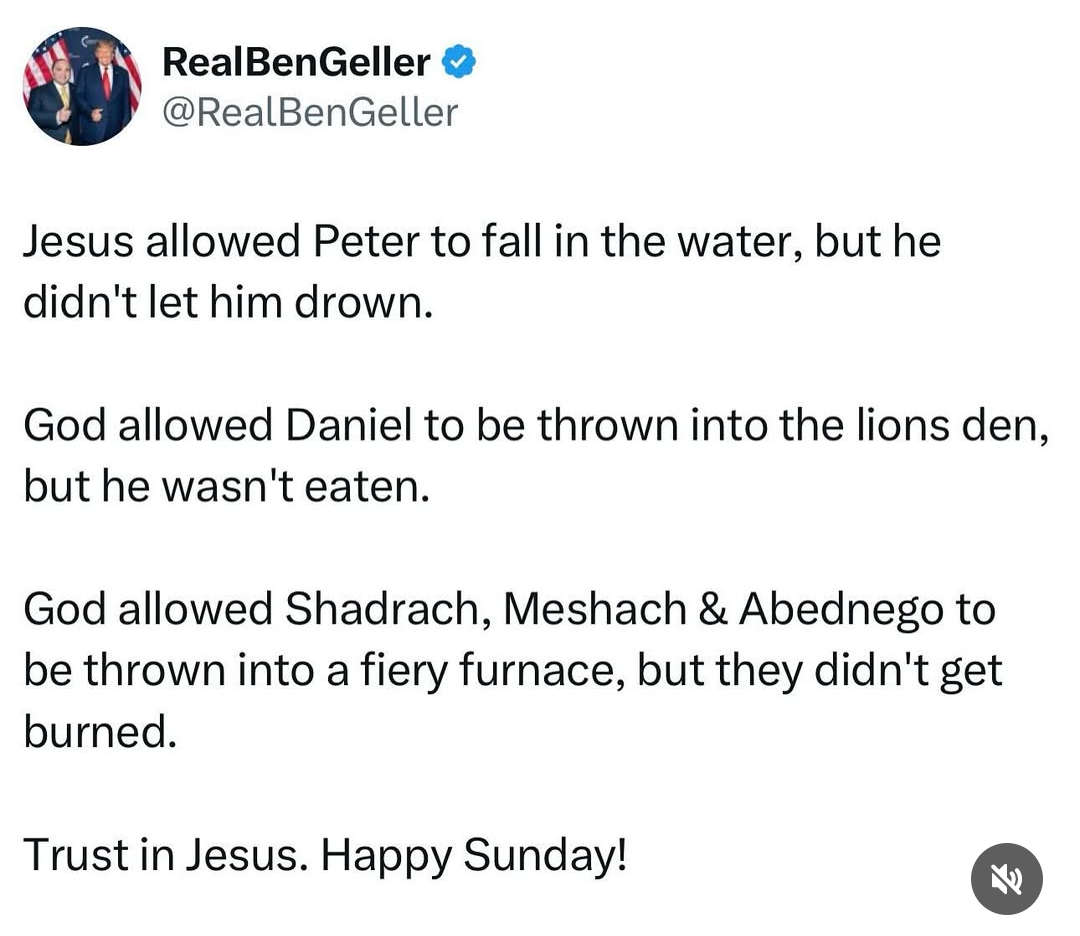Click the blue verified checkmark badge
Image resolution: width=1080 pixels, height=936 pixels.
(x=459, y=63)
